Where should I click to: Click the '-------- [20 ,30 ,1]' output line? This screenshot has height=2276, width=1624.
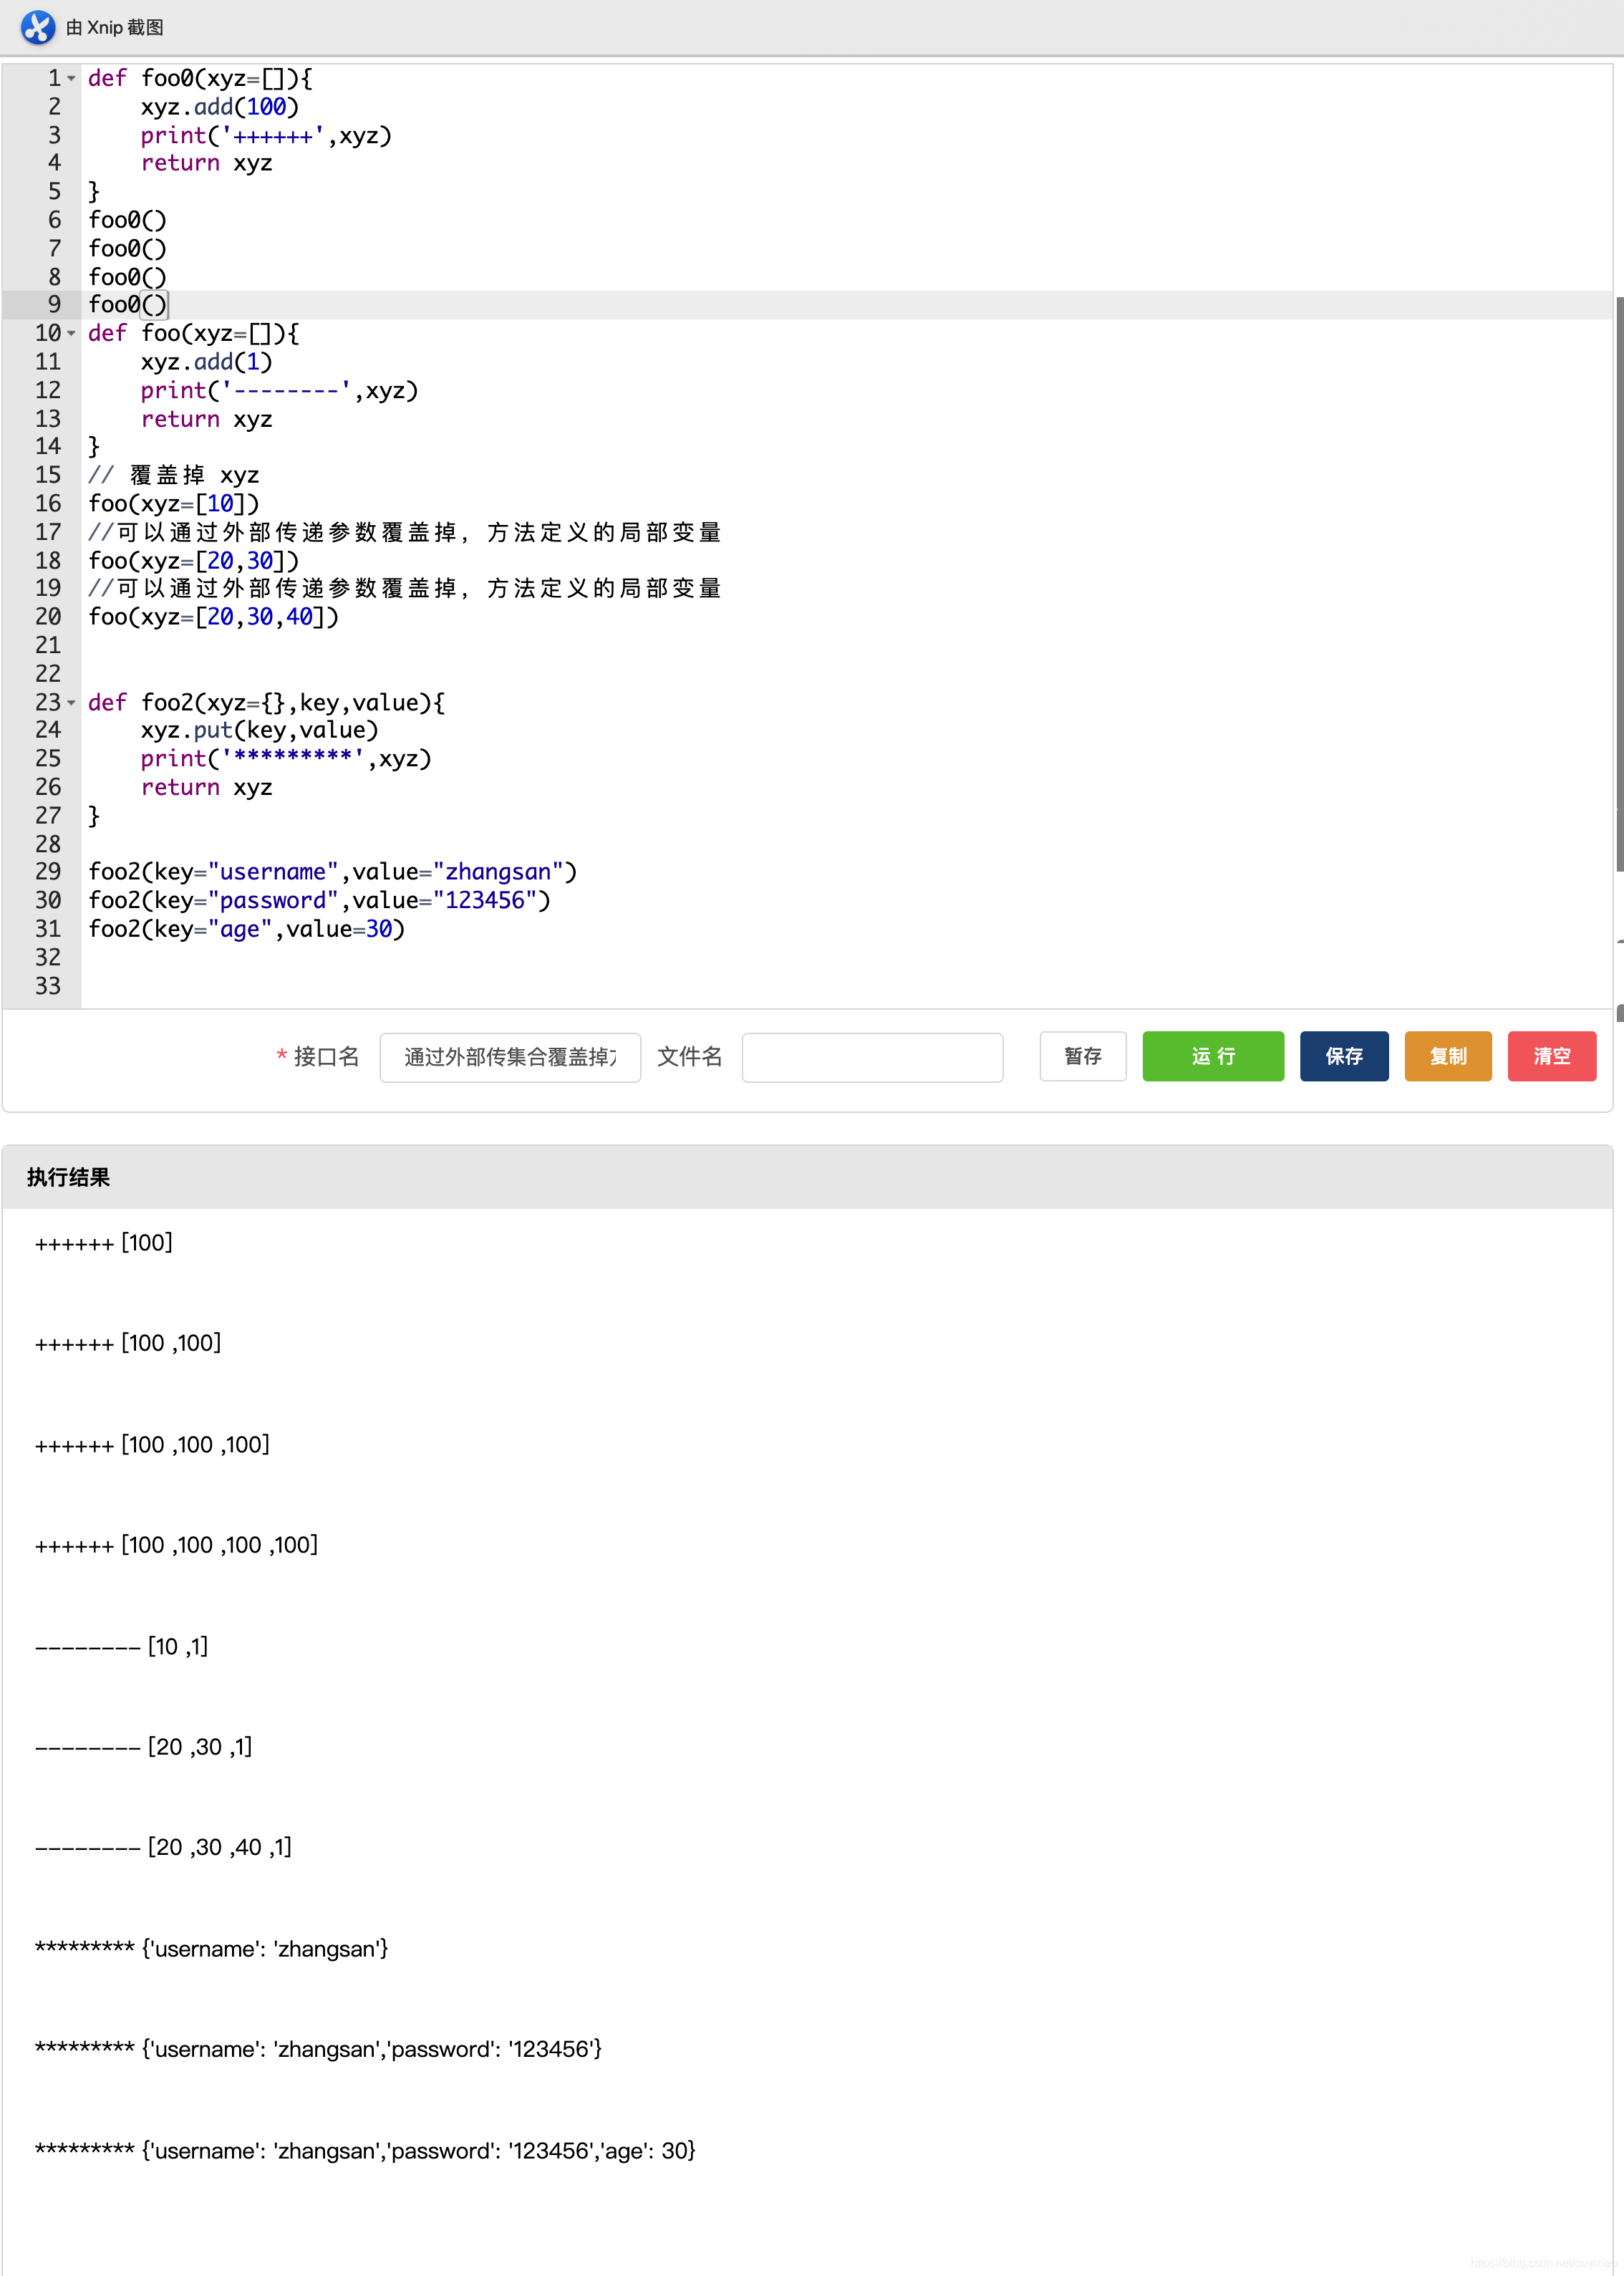pos(143,1747)
